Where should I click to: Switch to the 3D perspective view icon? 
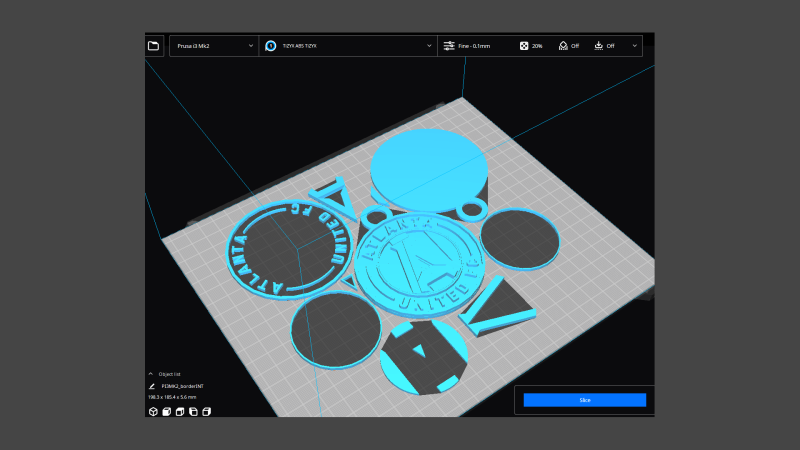(x=153, y=411)
